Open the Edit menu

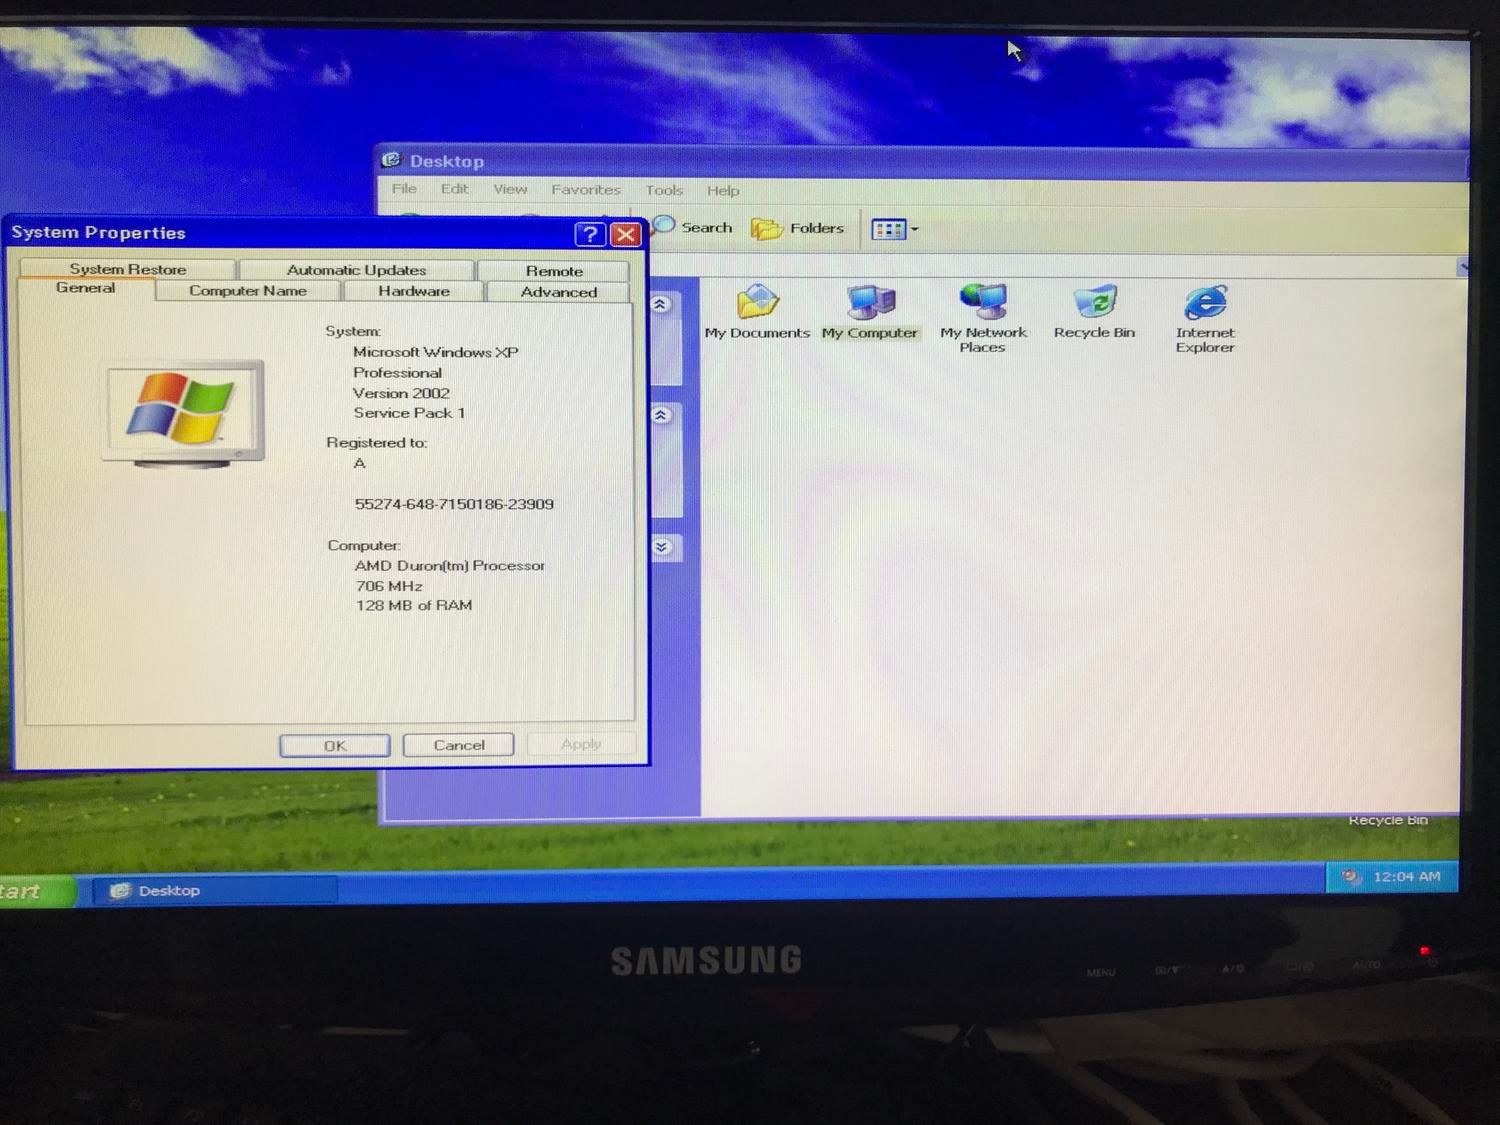click(455, 188)
